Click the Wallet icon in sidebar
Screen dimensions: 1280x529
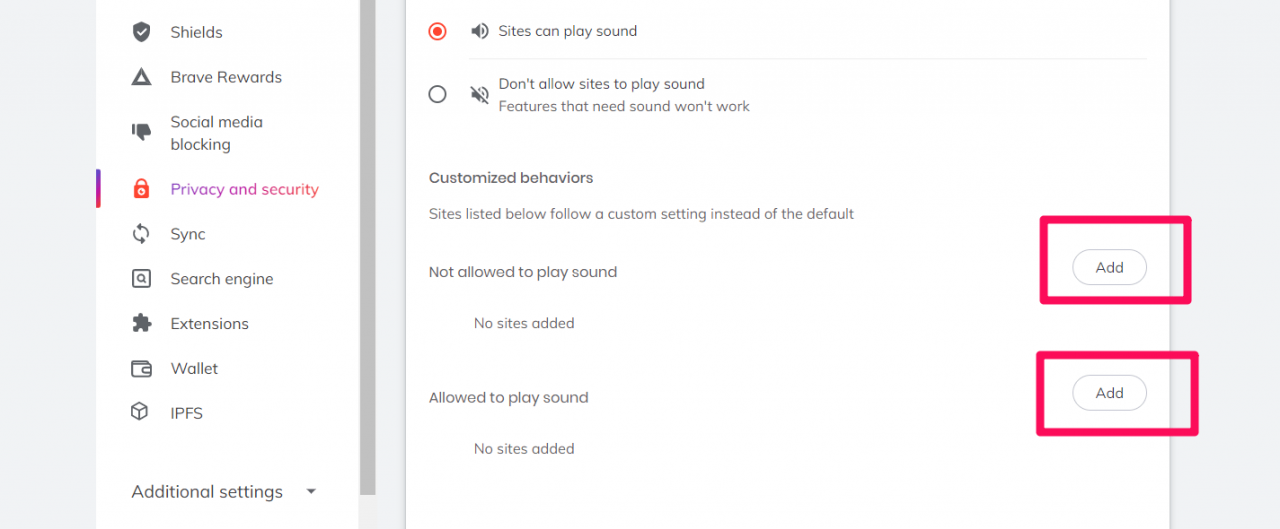pos(142,369)
